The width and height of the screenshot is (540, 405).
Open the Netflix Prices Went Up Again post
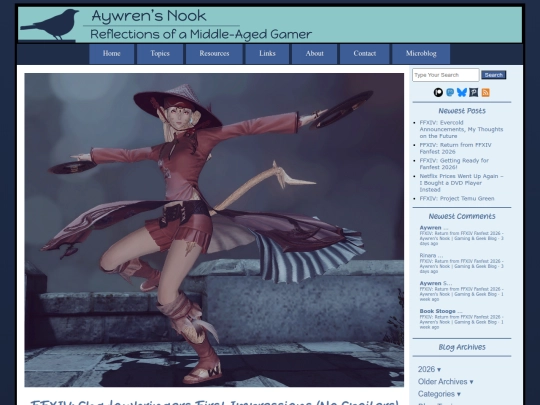pos(461,183)
